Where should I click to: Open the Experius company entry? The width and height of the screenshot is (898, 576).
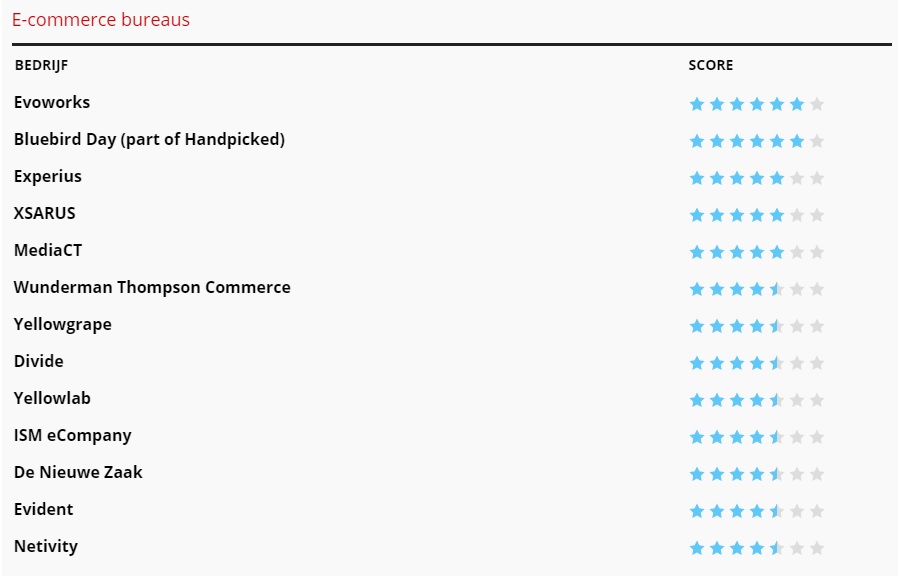point(48,177)
